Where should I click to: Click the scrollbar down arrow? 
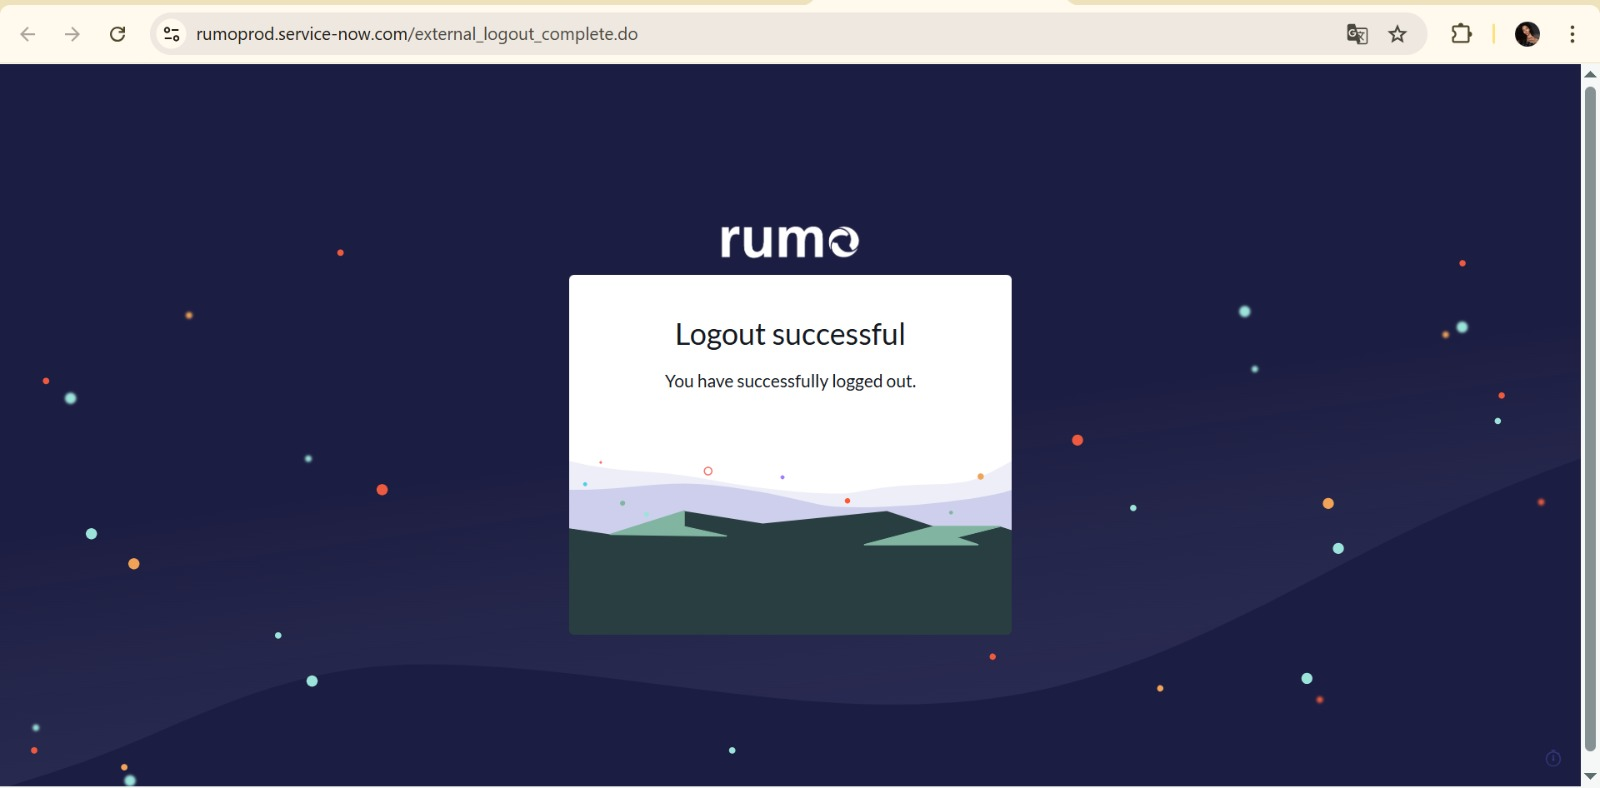[x=1590, y=777]
